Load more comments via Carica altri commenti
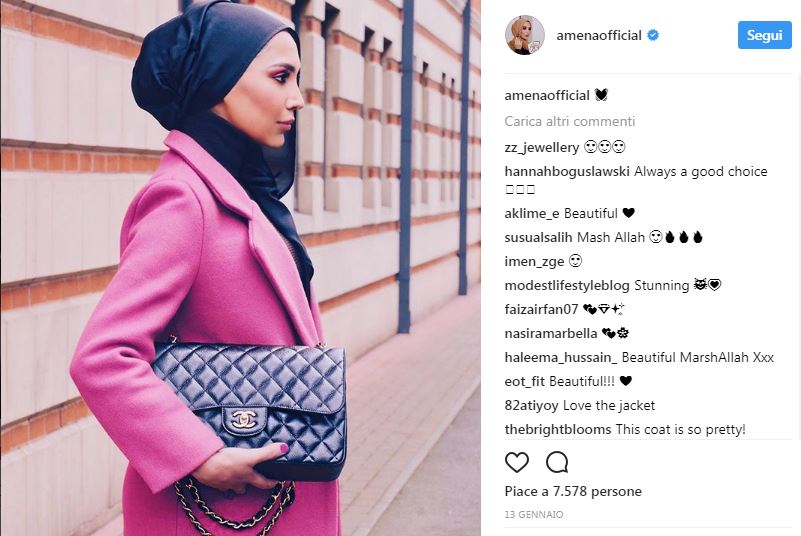 click(570, 121)
